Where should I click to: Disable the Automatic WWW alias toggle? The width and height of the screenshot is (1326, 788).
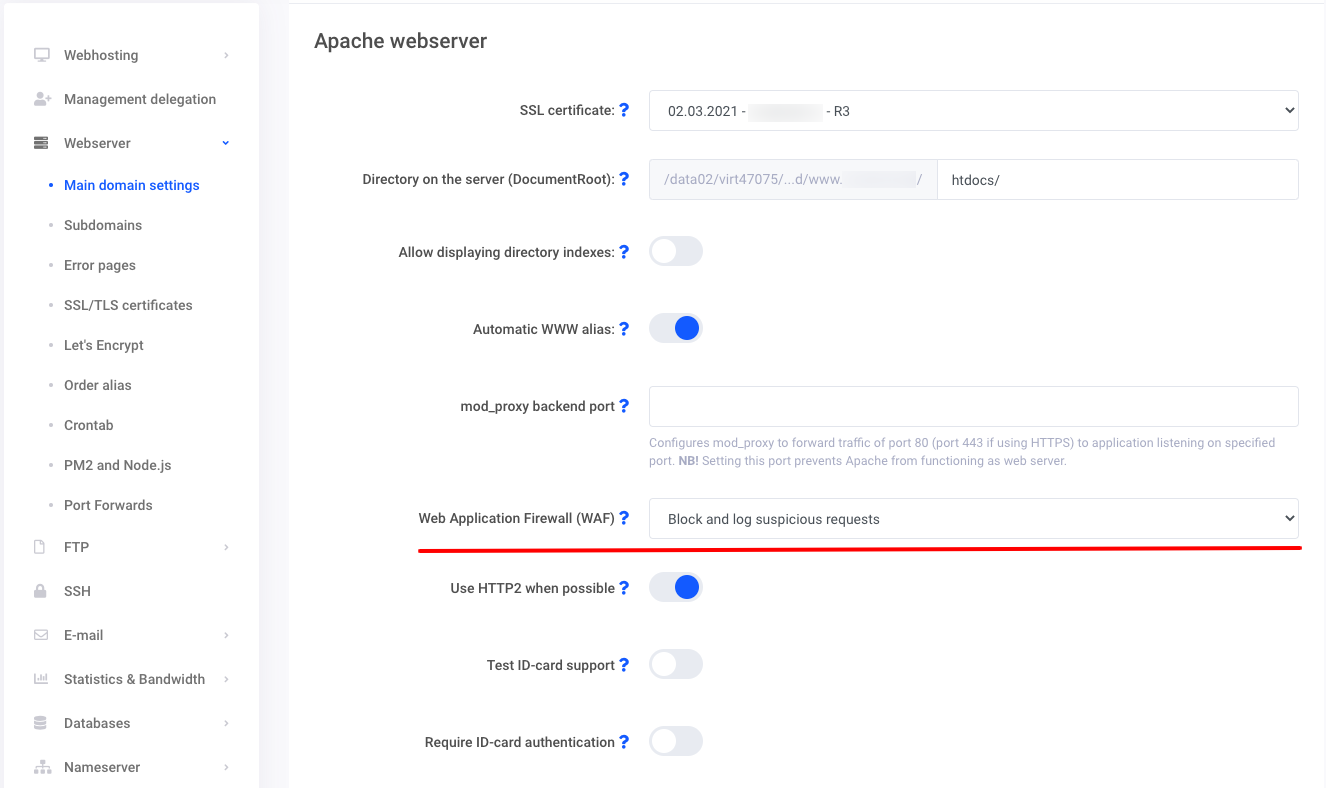click(x=676, y=328)
